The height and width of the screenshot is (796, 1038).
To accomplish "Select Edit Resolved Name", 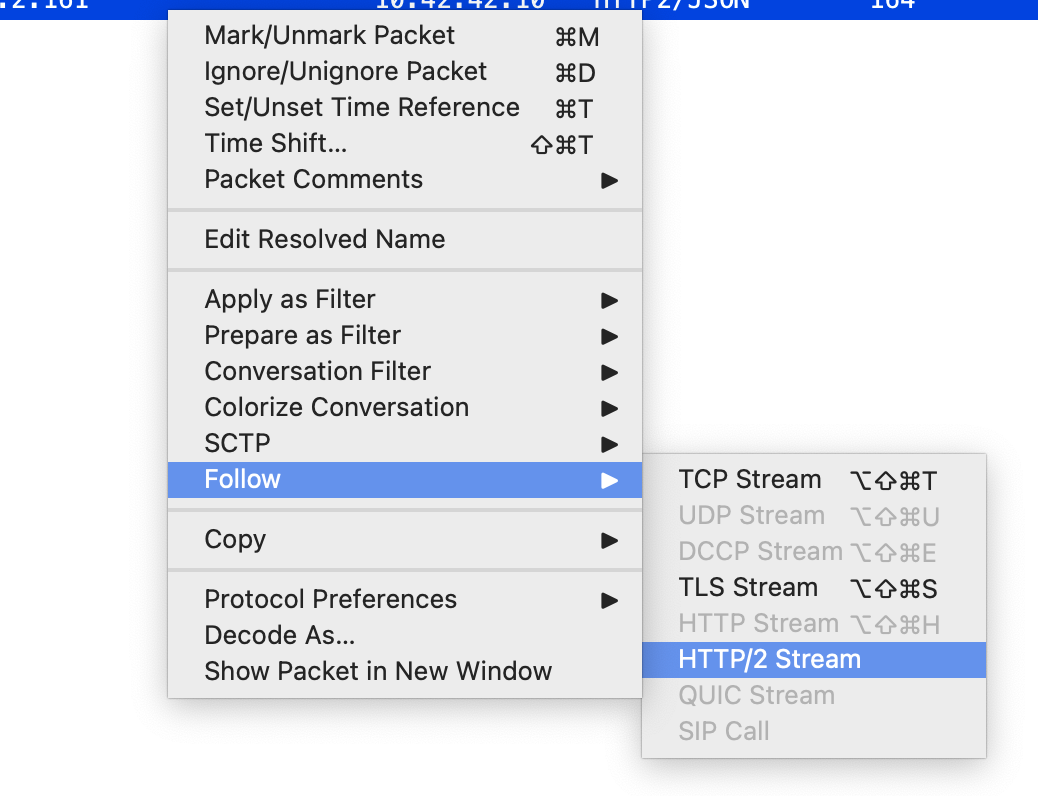I will (x=324, y=240).
